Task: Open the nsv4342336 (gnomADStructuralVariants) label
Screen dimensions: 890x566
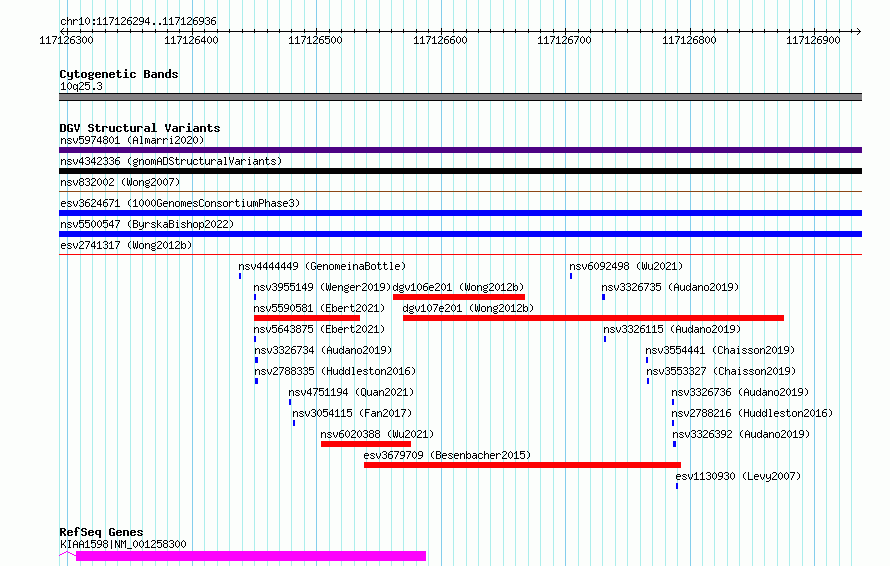Action: pos(171,161)
